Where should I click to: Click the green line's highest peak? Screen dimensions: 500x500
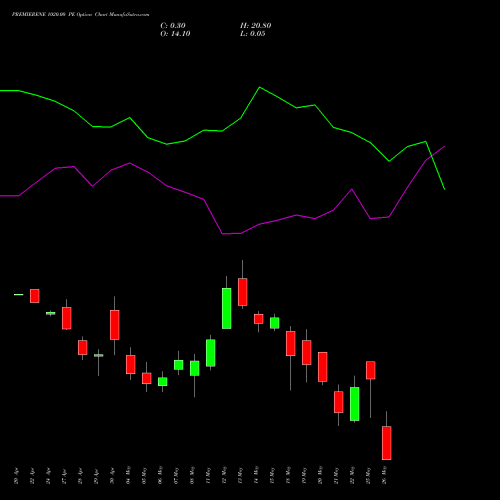tap(260, 87)
